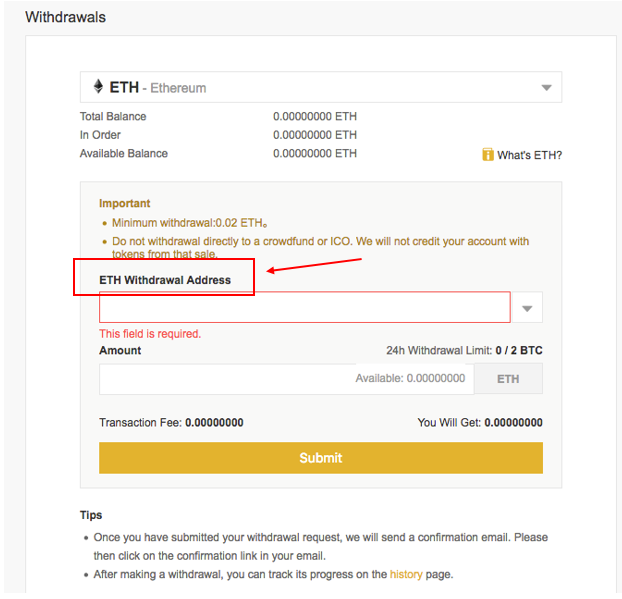The image size is (622, 599).
Task: Select the Total Balance value
Action: 314,117
